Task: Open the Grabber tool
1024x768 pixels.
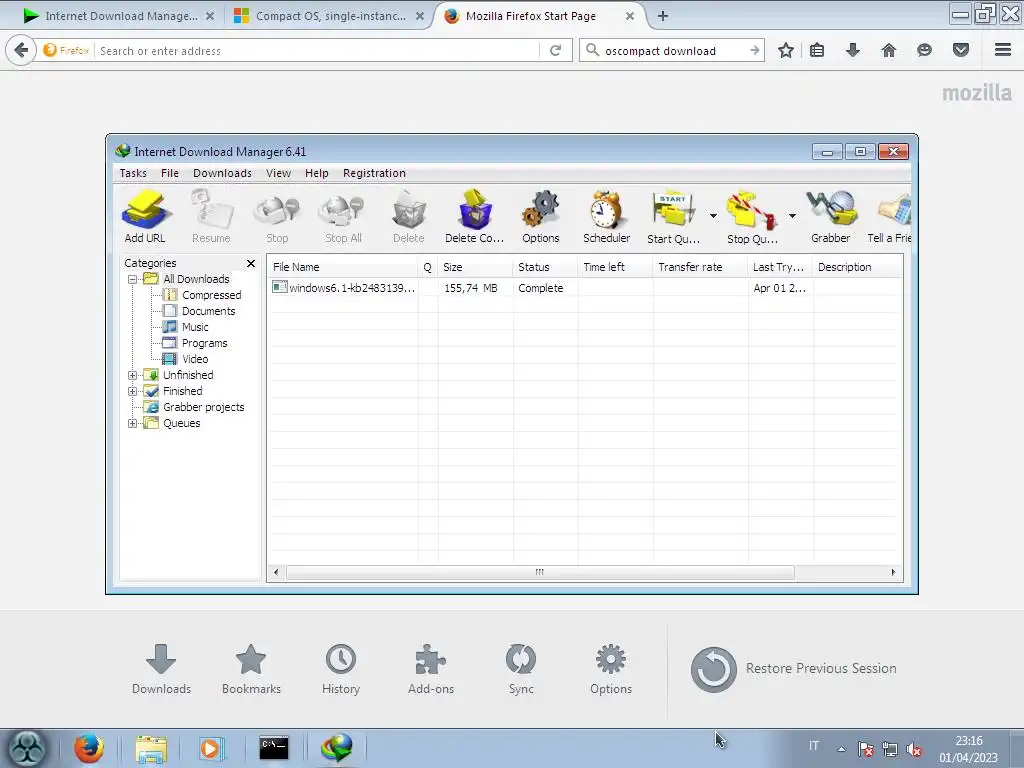Action: pyautogui.click(x=831, y=217)
